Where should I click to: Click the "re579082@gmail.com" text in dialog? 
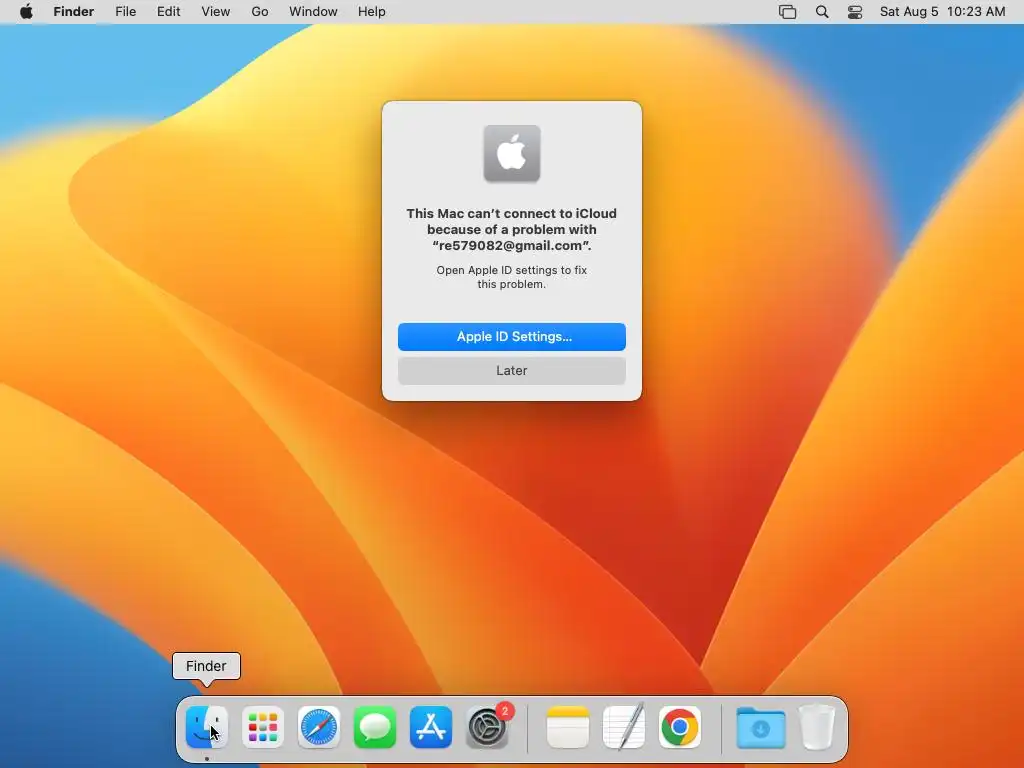(x=511, y=246)
